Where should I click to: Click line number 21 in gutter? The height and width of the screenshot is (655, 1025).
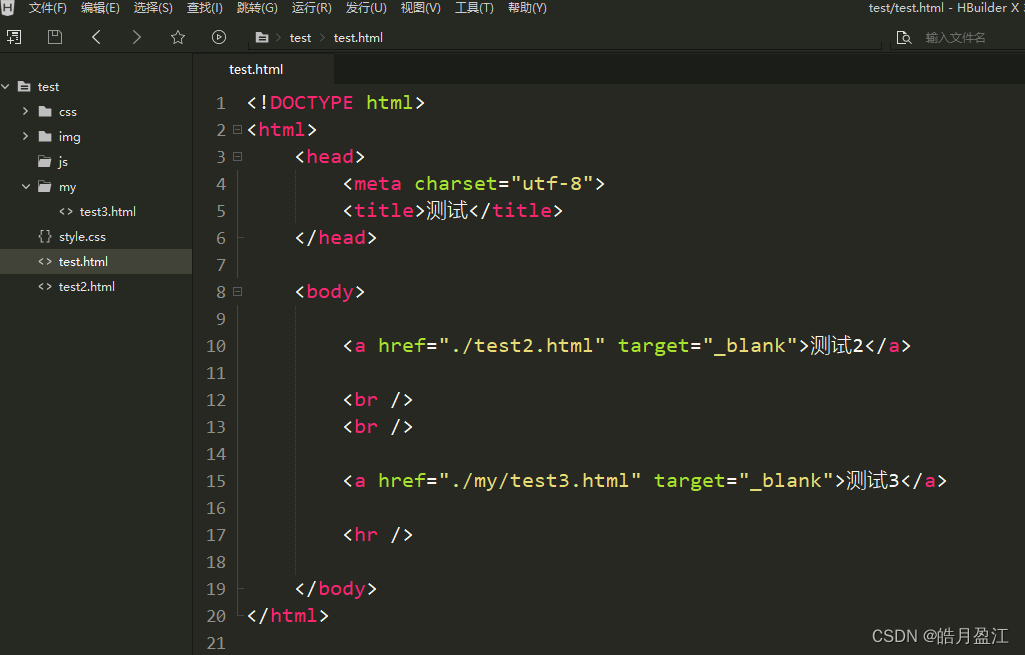[216, 643]
